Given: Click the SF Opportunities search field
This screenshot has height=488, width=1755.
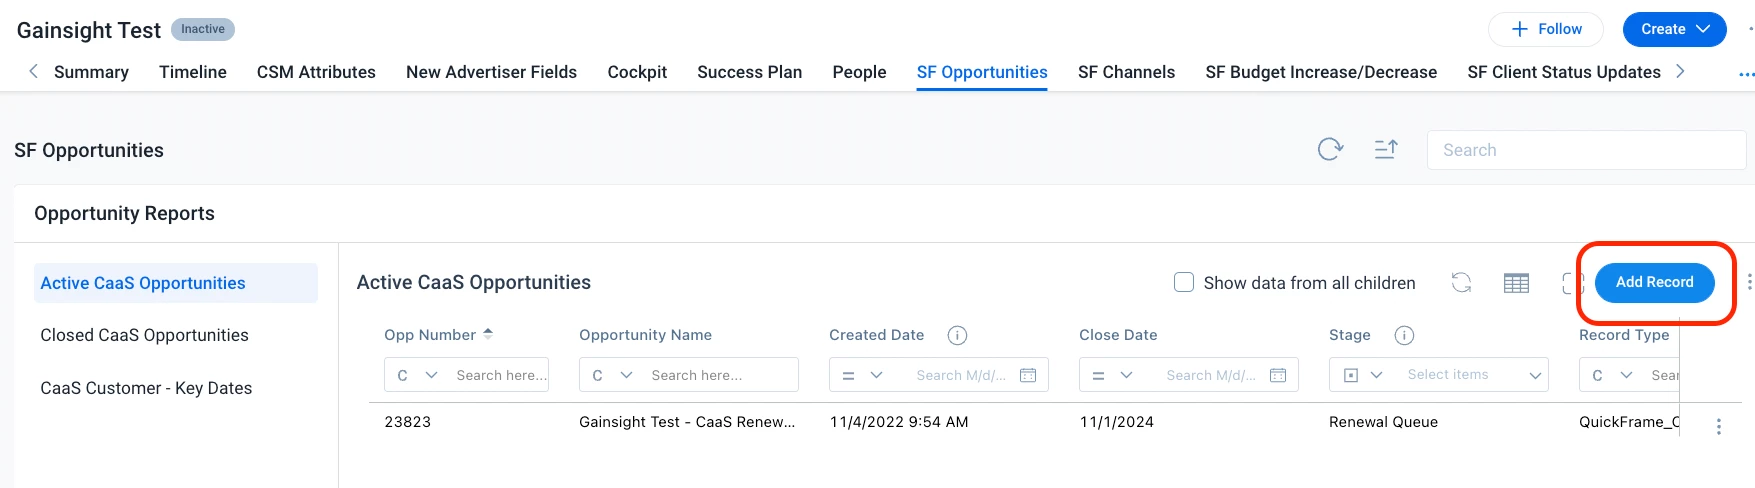Looking at the screenshot, I should [x=1586, y=150].
